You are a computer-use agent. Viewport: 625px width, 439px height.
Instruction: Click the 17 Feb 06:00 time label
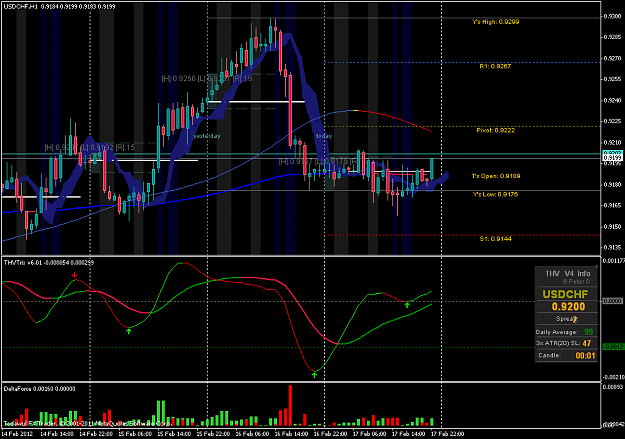[x=370, y=433]
